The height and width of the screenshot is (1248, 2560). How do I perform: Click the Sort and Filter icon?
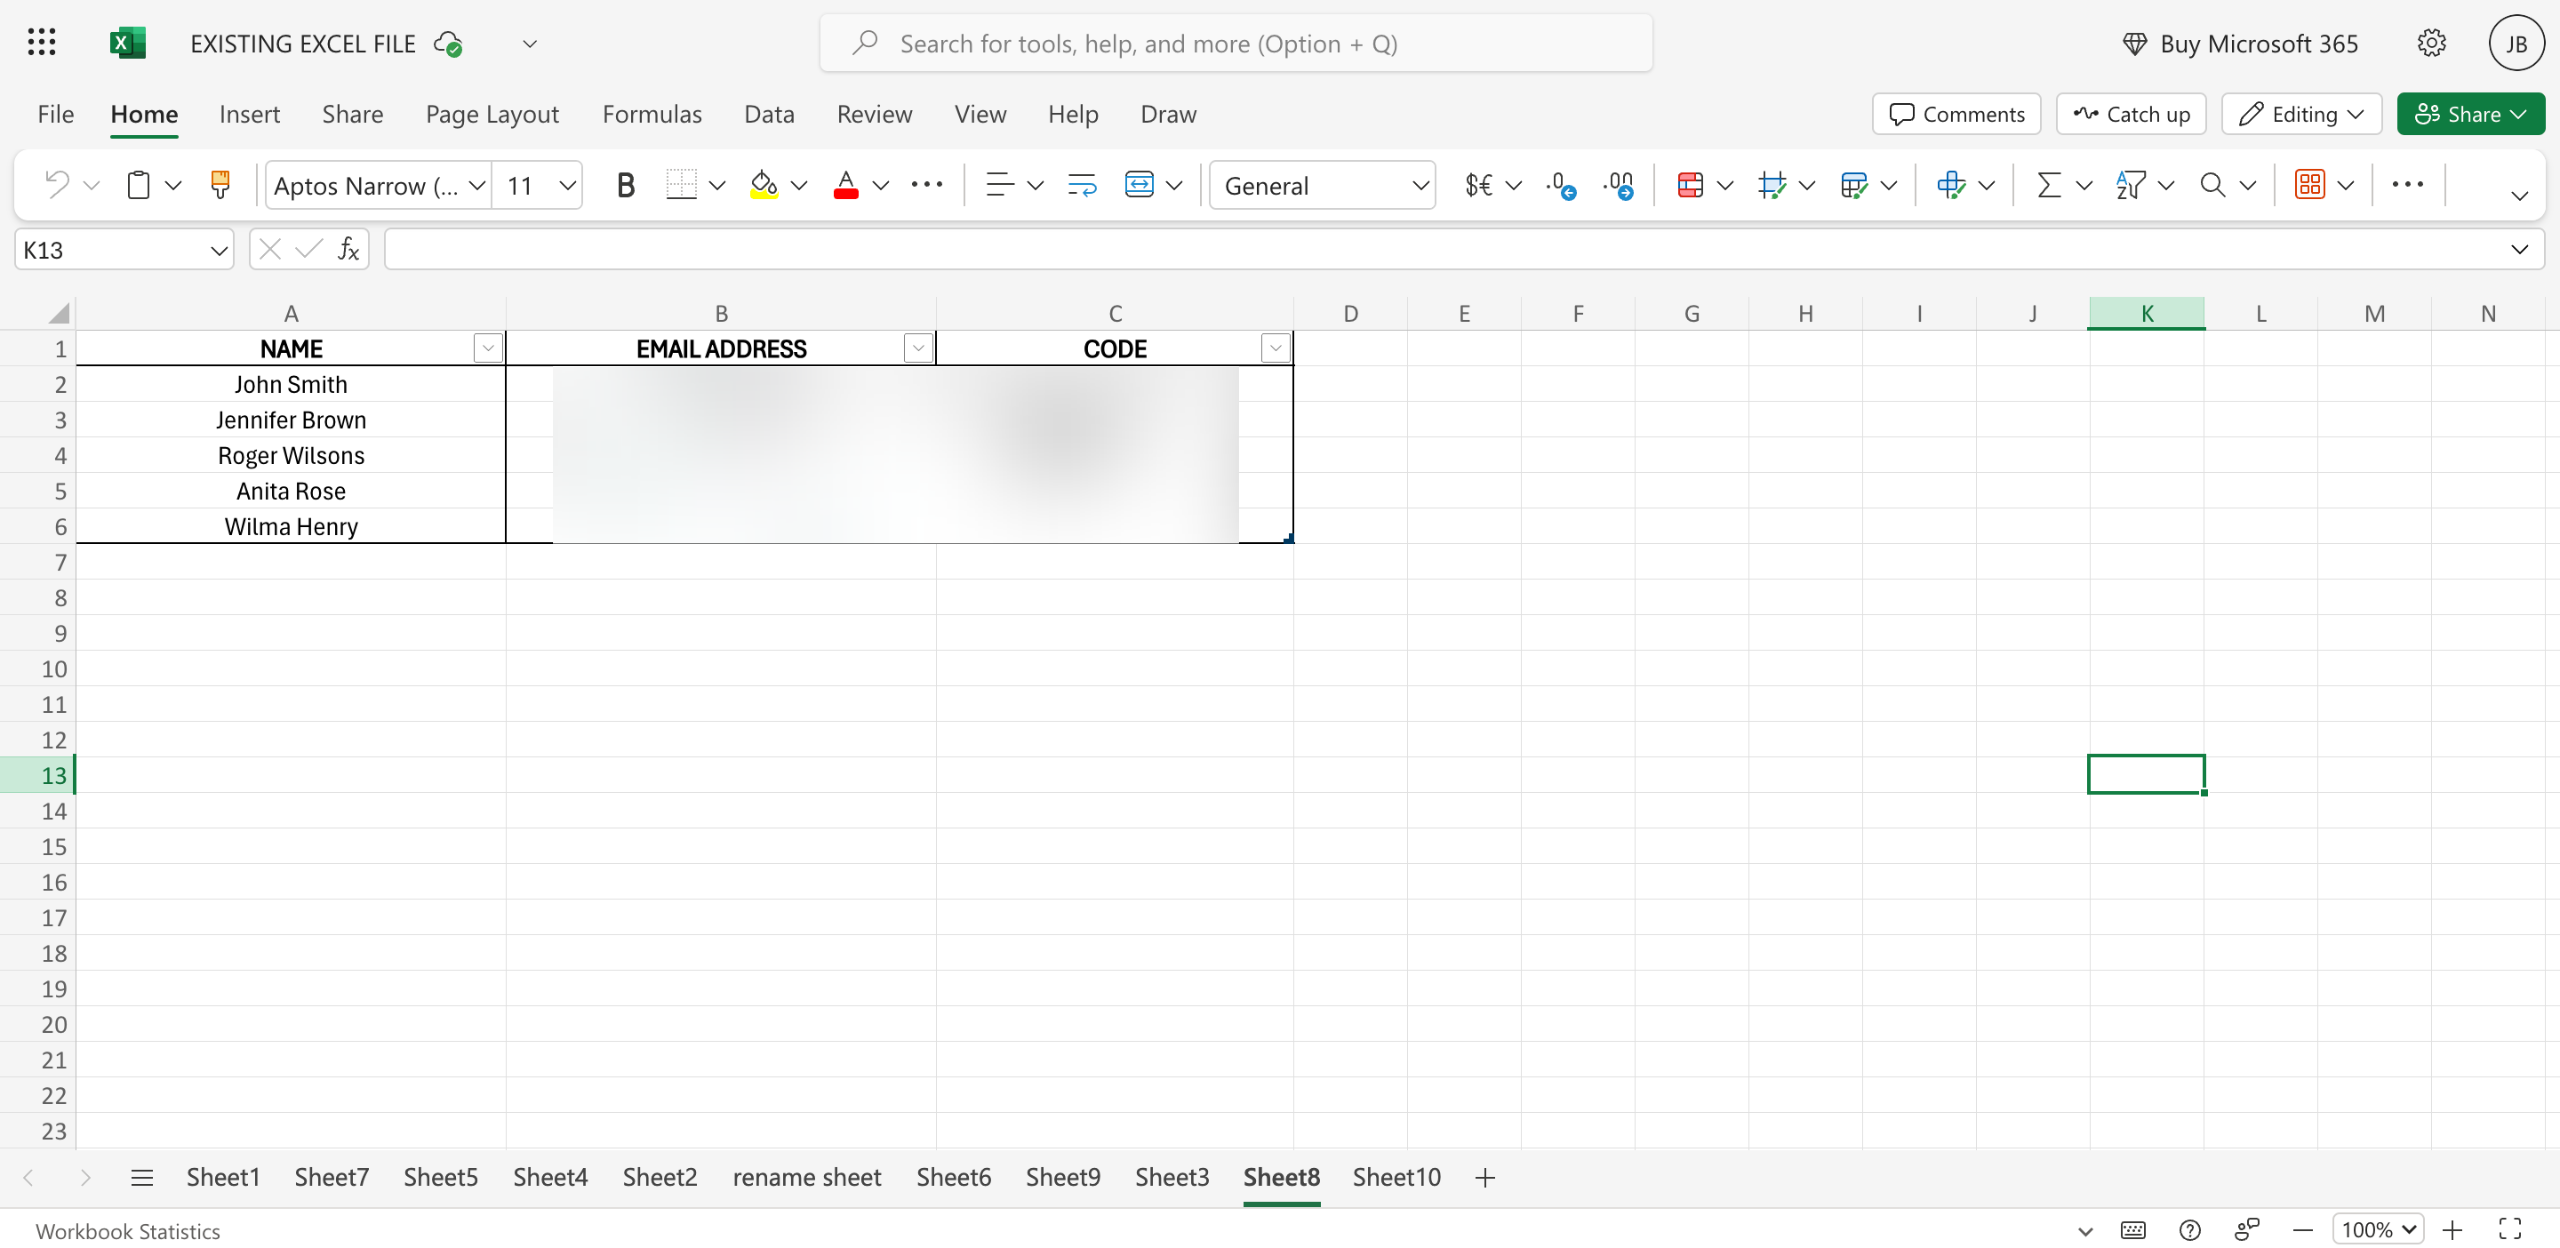pos(2130,185)
